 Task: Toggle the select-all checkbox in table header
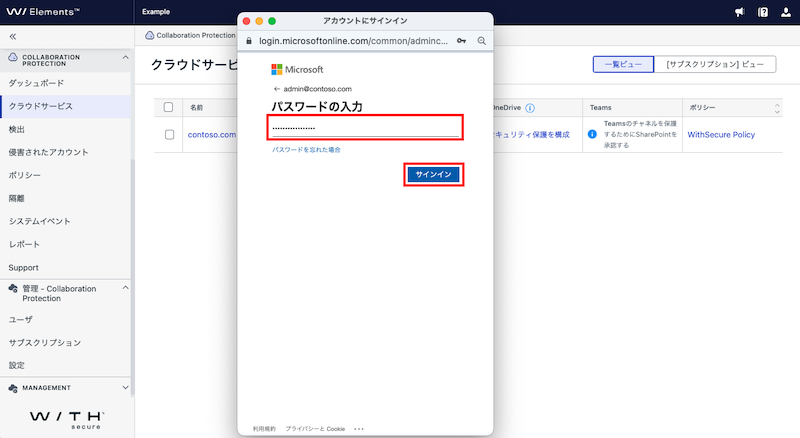(x=168, y=107)
